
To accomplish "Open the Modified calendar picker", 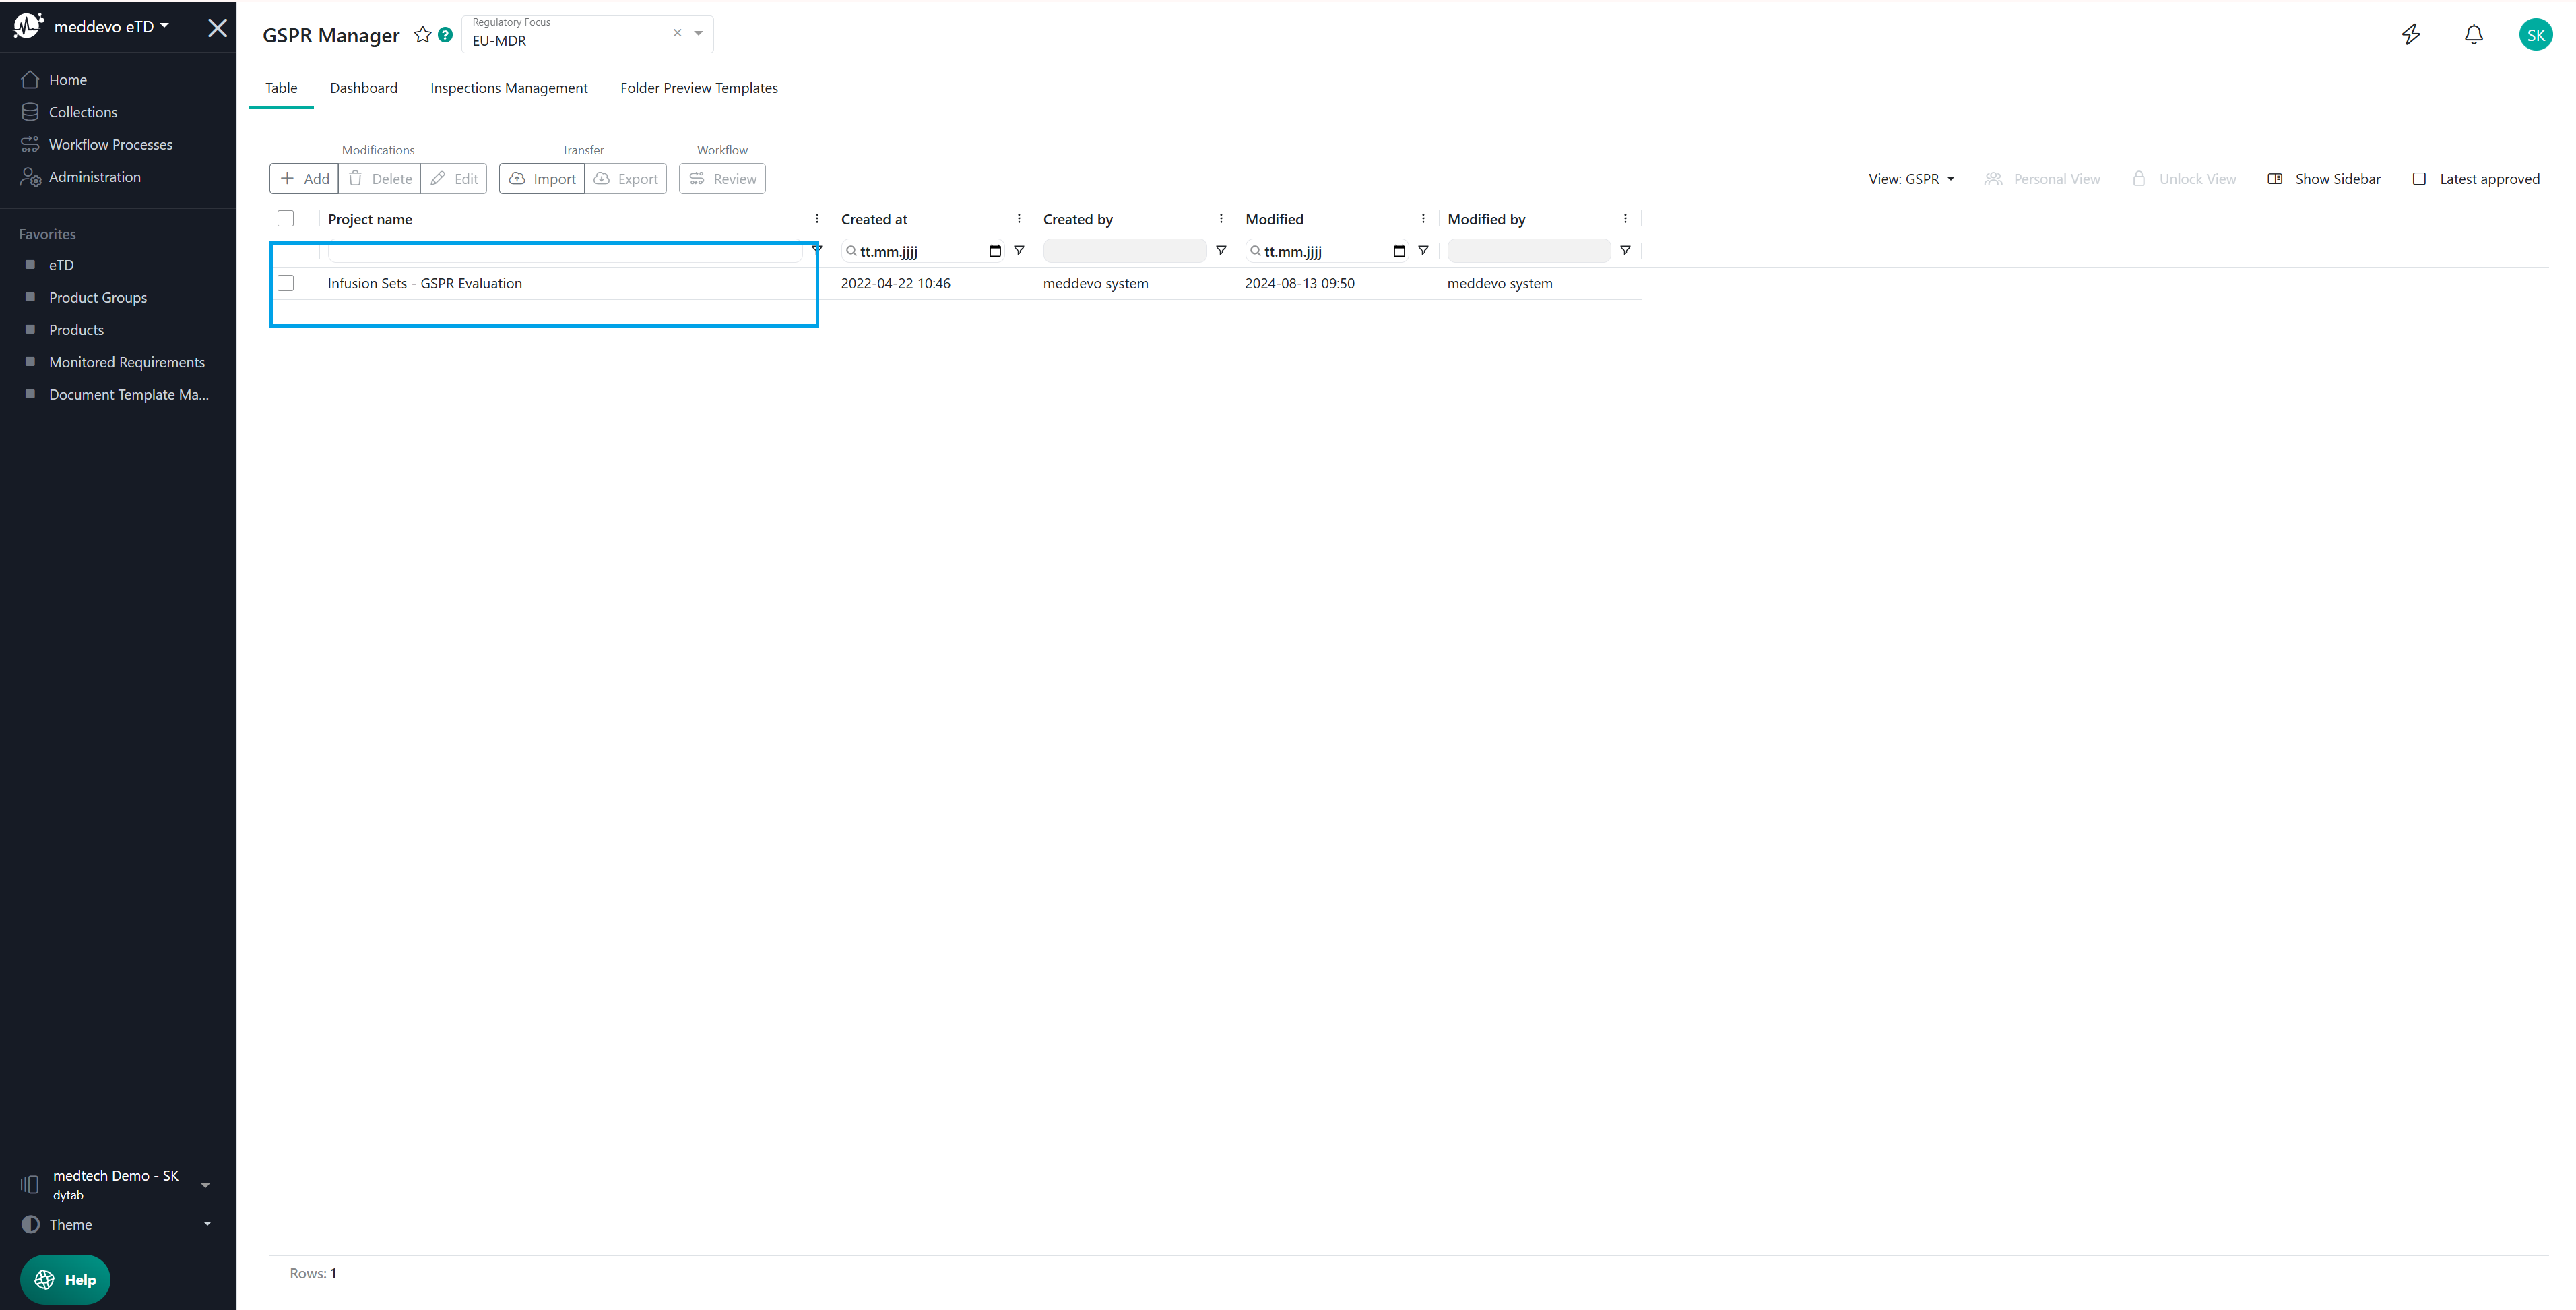I will coord(1399,251).
